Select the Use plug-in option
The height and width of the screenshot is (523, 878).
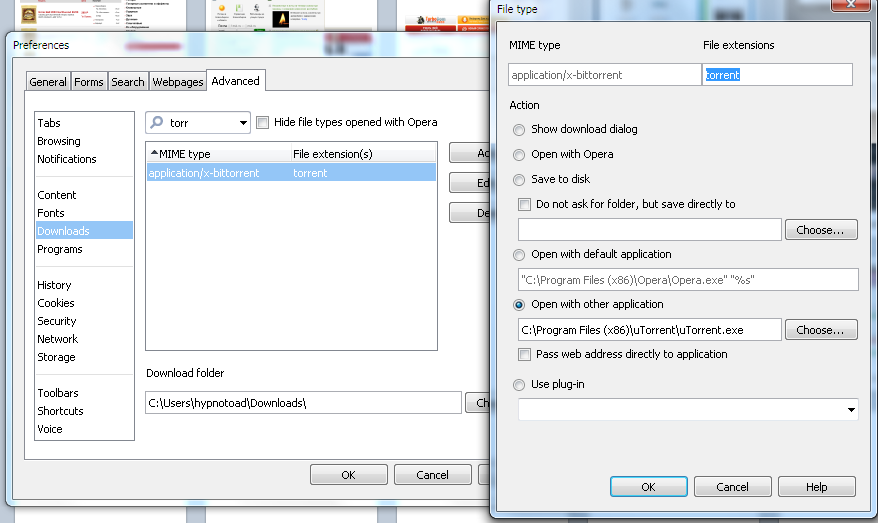(519, 385)
